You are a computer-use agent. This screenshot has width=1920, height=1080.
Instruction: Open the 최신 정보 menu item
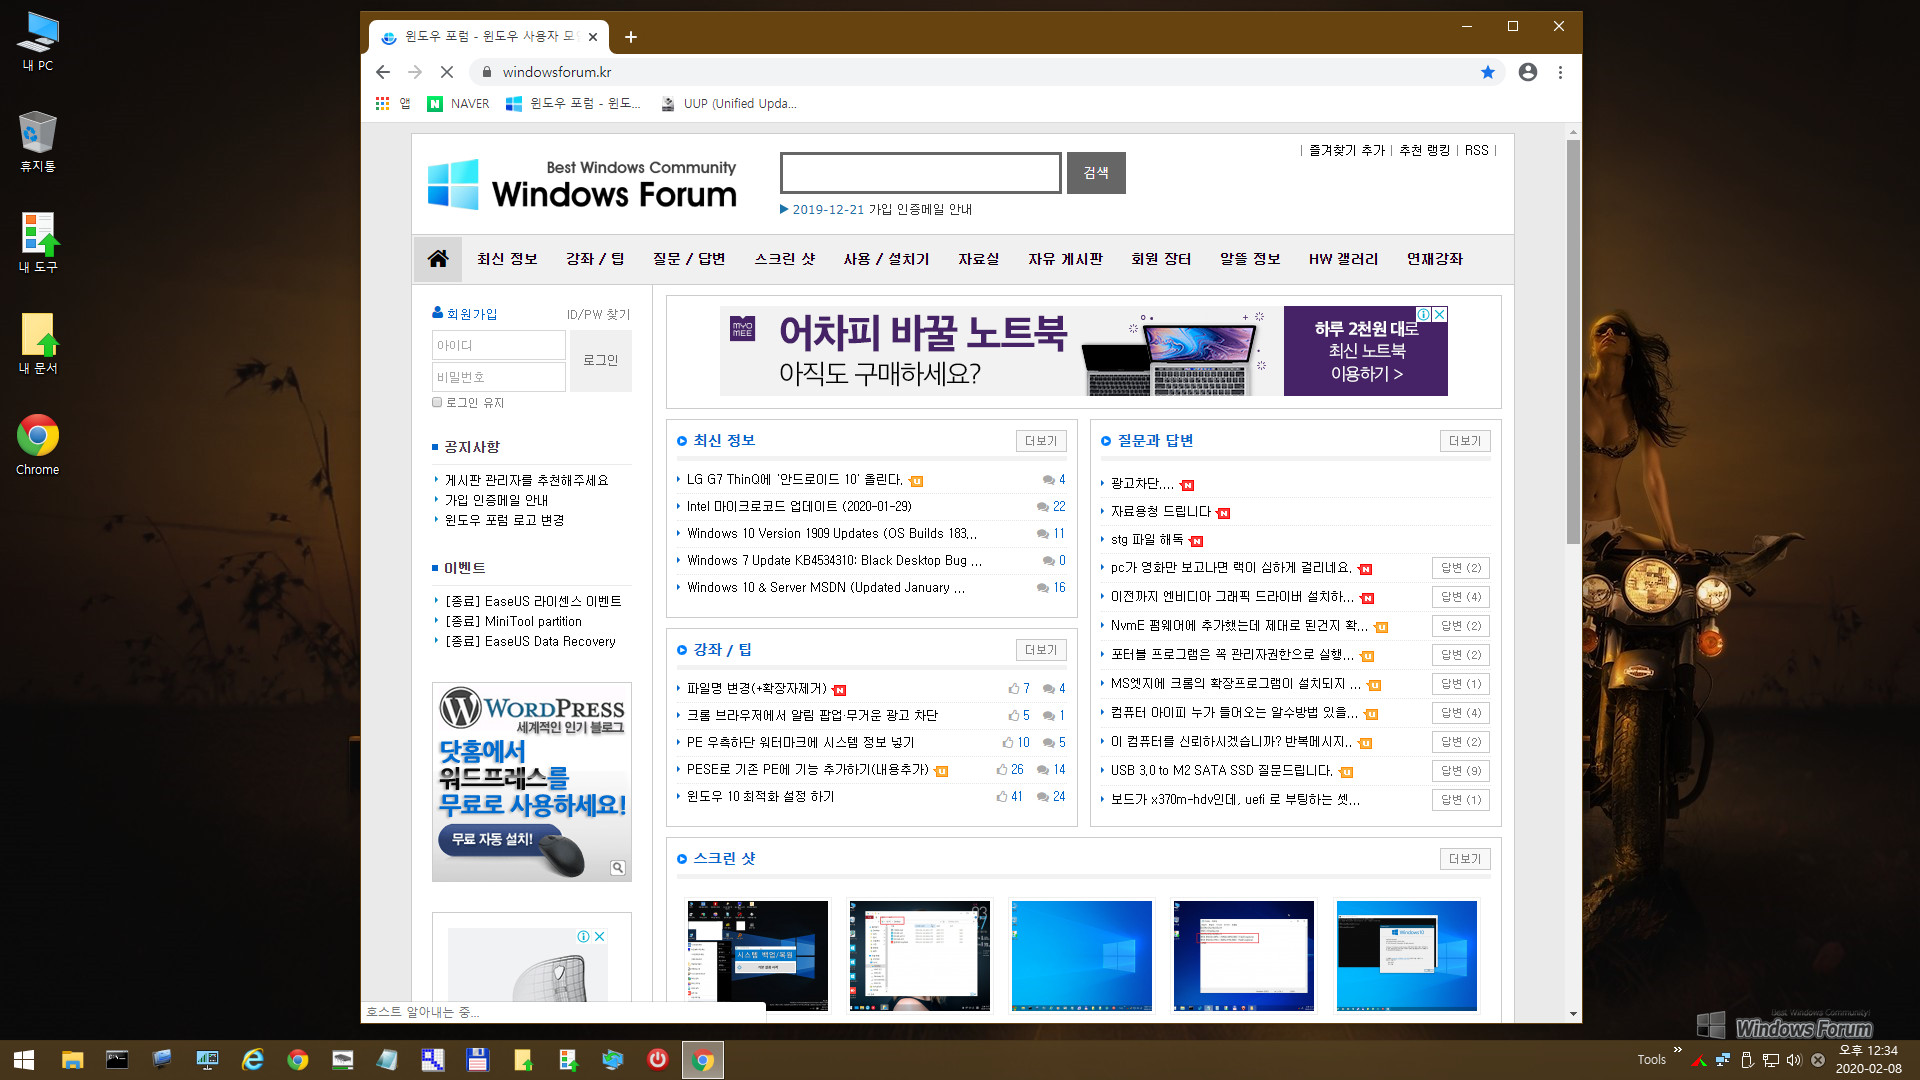(507, 259)
